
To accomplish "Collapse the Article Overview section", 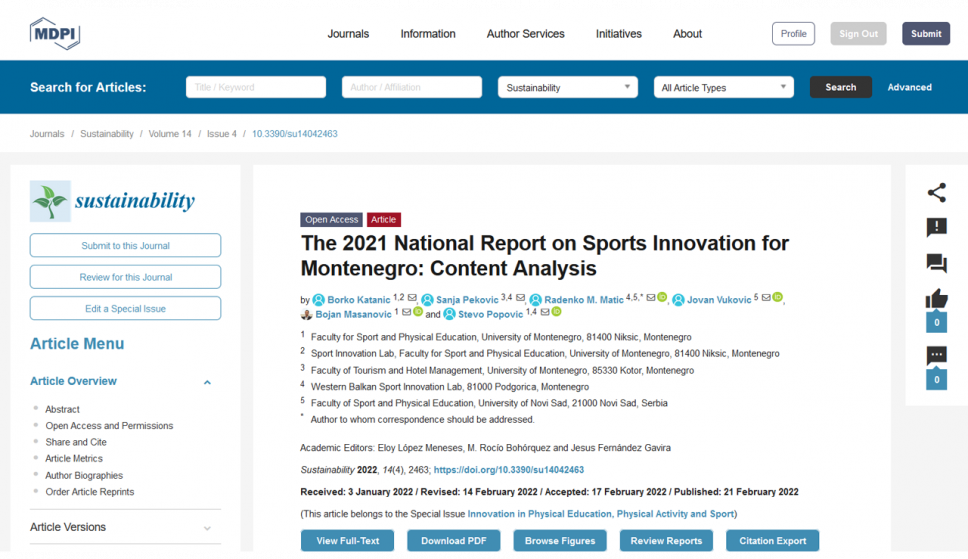I will point(207,382).
